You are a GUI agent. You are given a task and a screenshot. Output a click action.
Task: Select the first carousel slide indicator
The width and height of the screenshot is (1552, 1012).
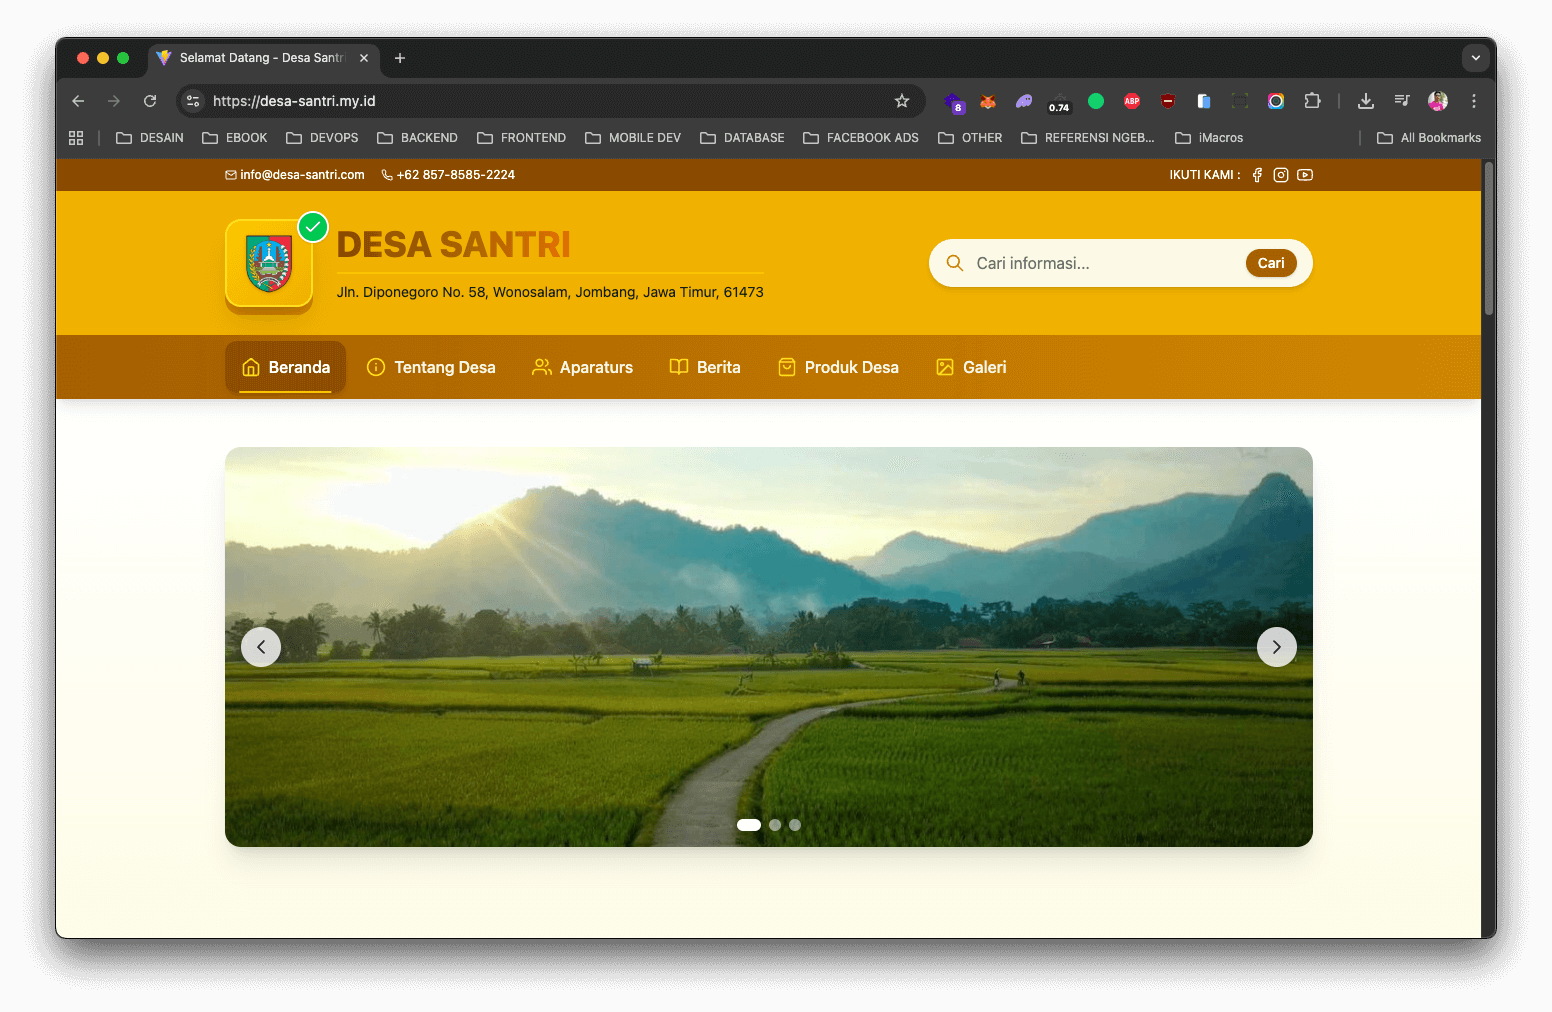749,825
